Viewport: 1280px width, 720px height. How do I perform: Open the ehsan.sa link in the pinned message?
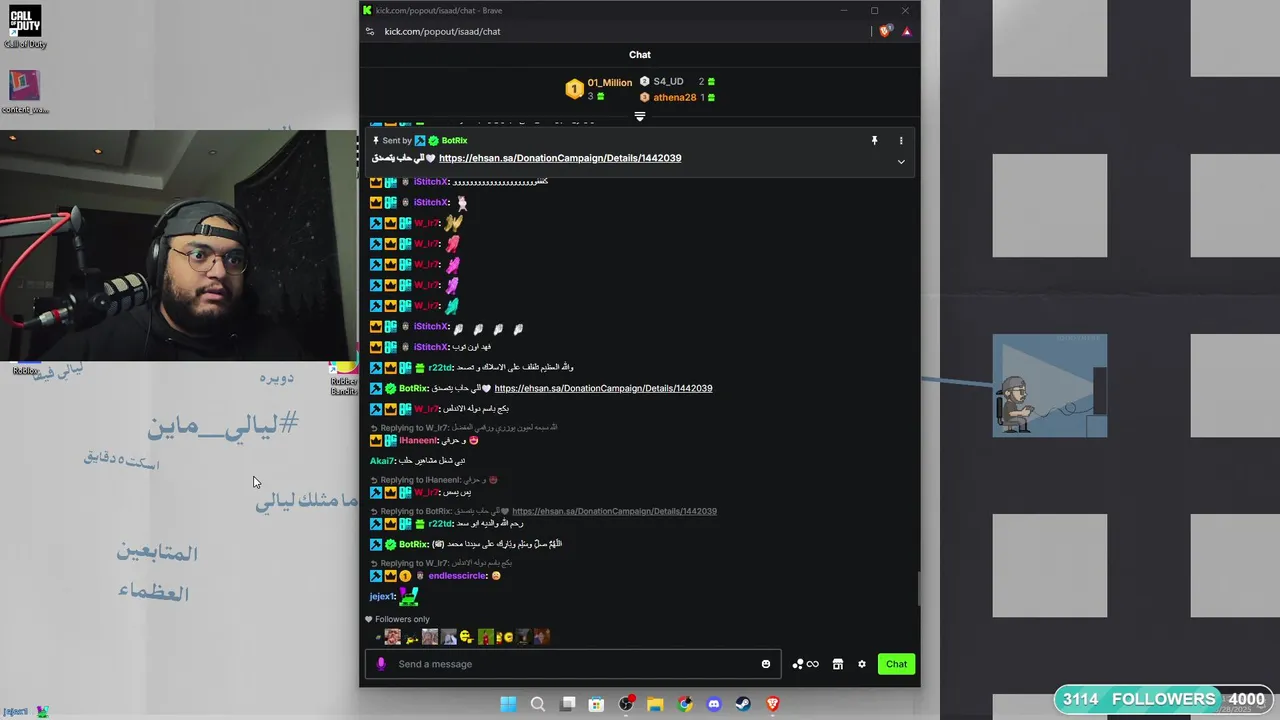(560, 158)
